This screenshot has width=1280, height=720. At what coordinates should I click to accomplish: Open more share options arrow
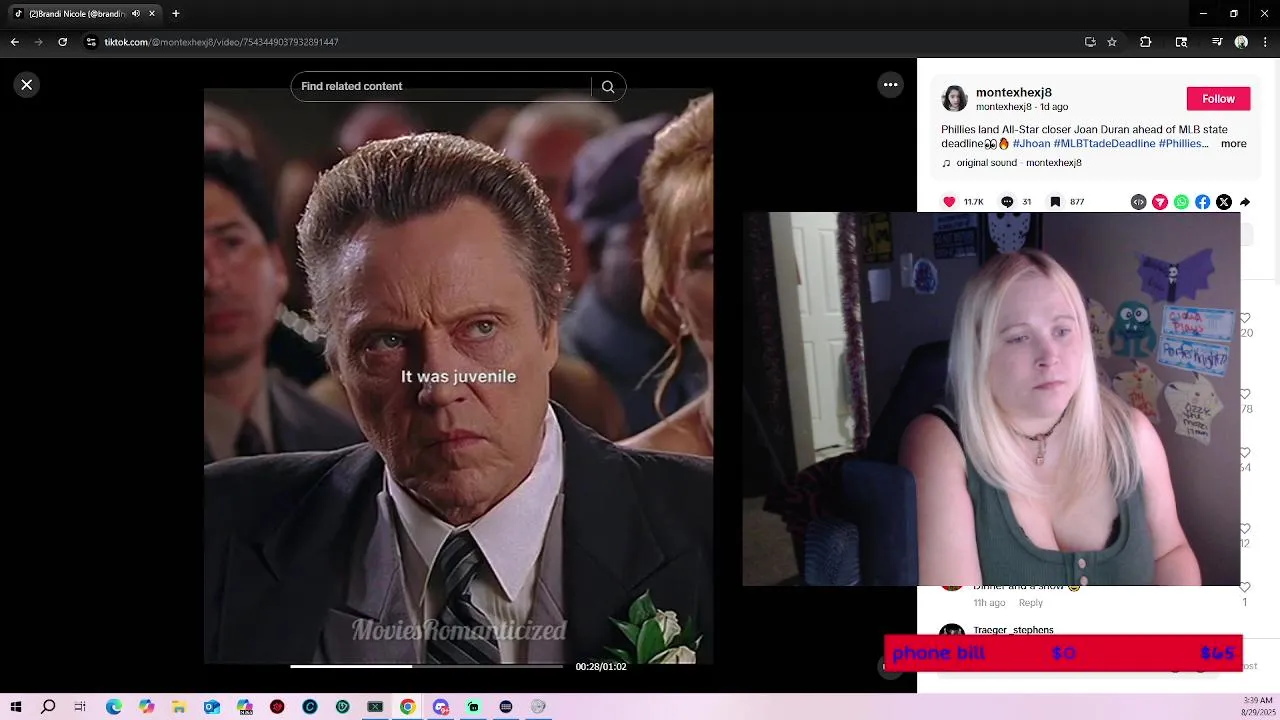click(1245, 202)
